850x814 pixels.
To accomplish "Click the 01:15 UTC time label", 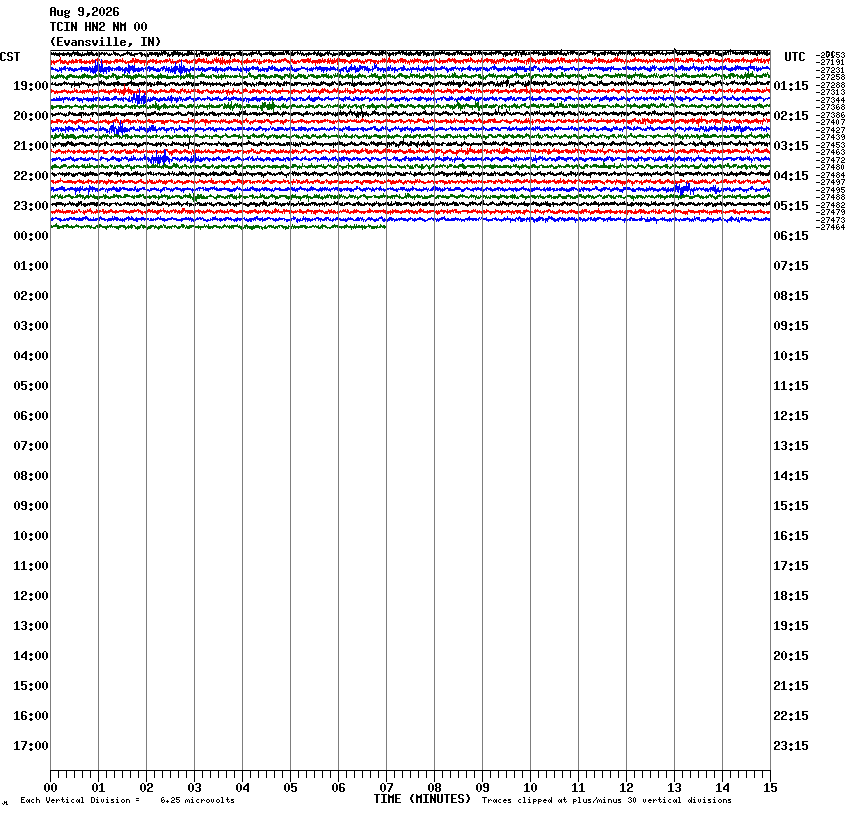I will 791,86.
